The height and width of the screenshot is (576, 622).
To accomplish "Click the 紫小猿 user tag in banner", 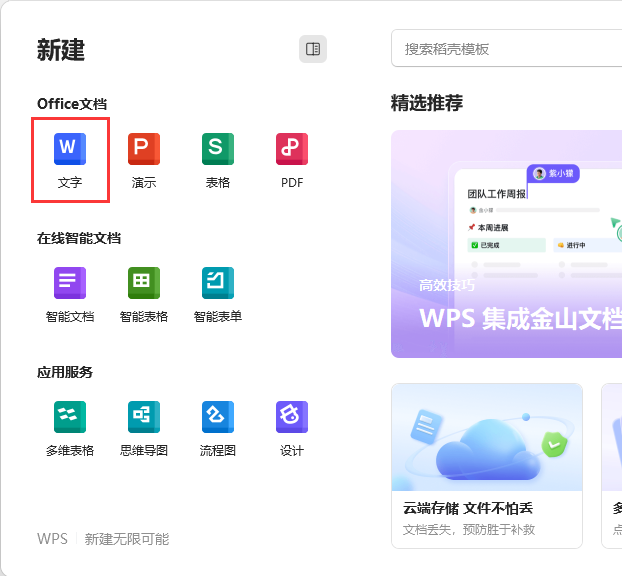I will point(553,173).
